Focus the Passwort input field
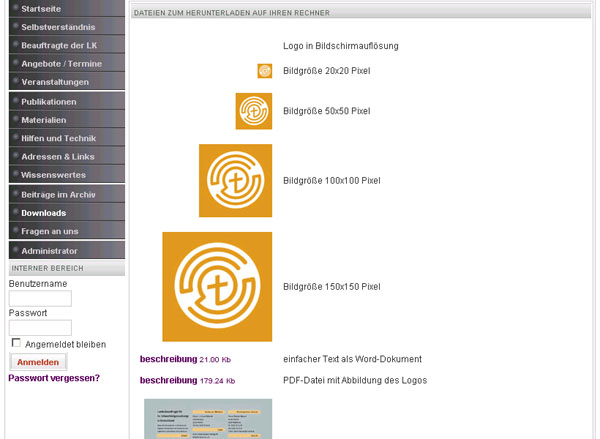This screenshot has width=600, height=439. pyautogui.click(x=40, y=328)
